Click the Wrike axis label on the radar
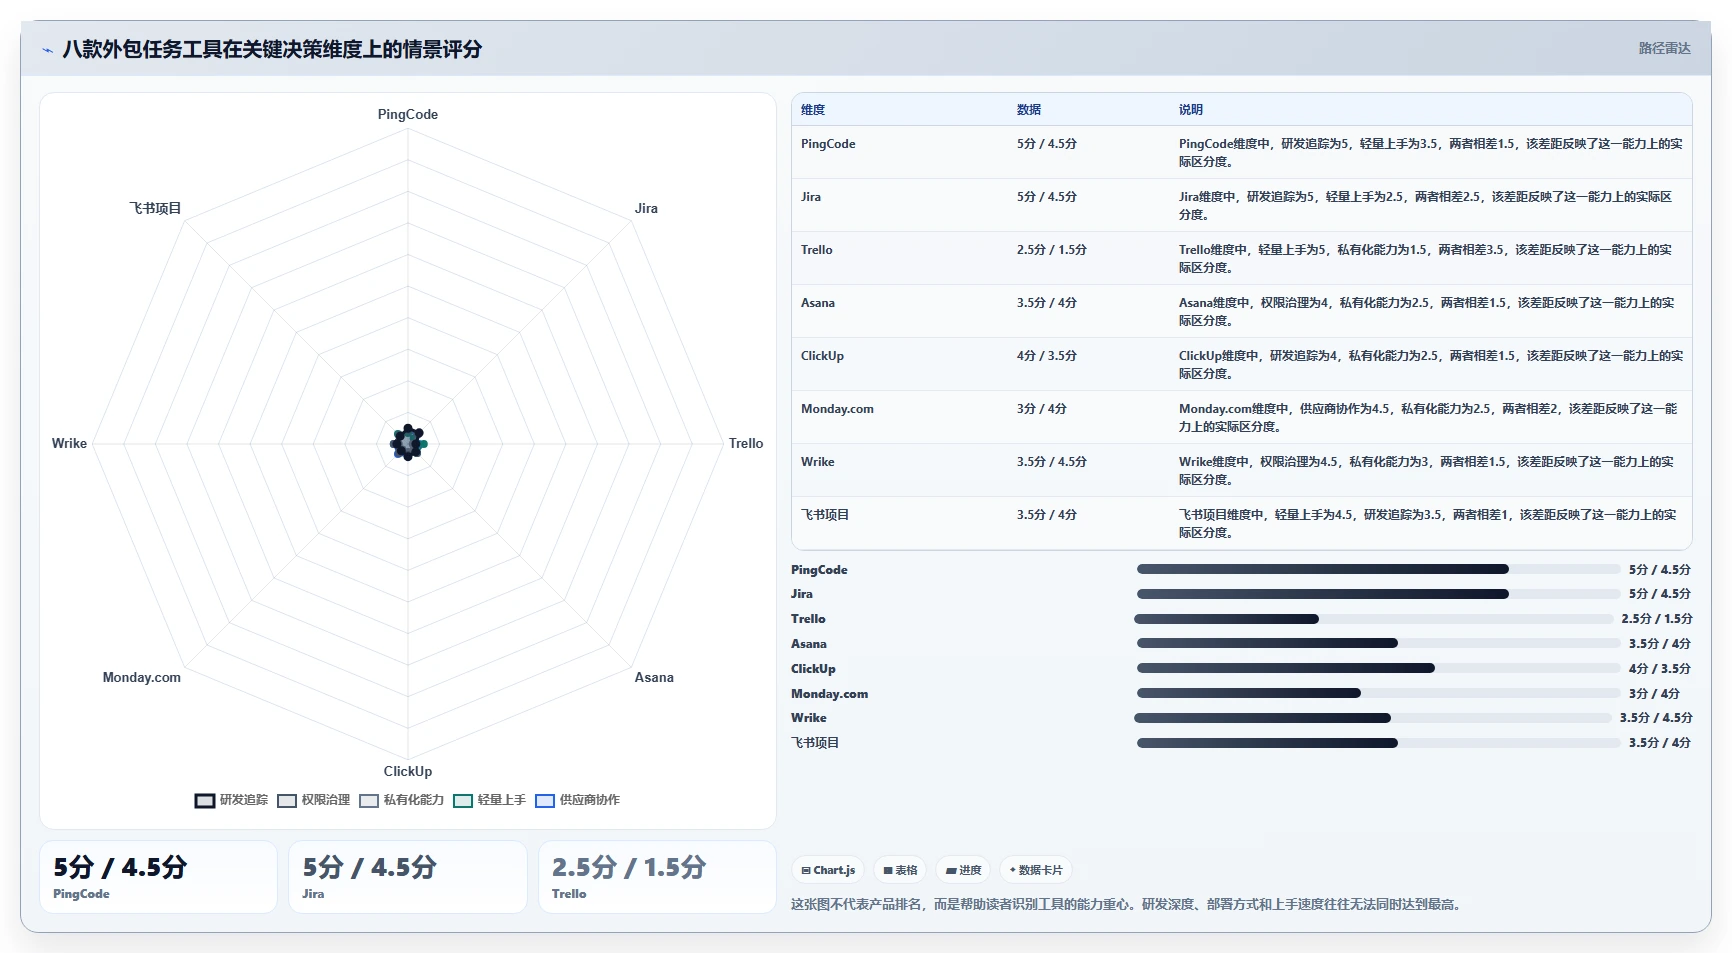1732x953 pixels. 69,443
